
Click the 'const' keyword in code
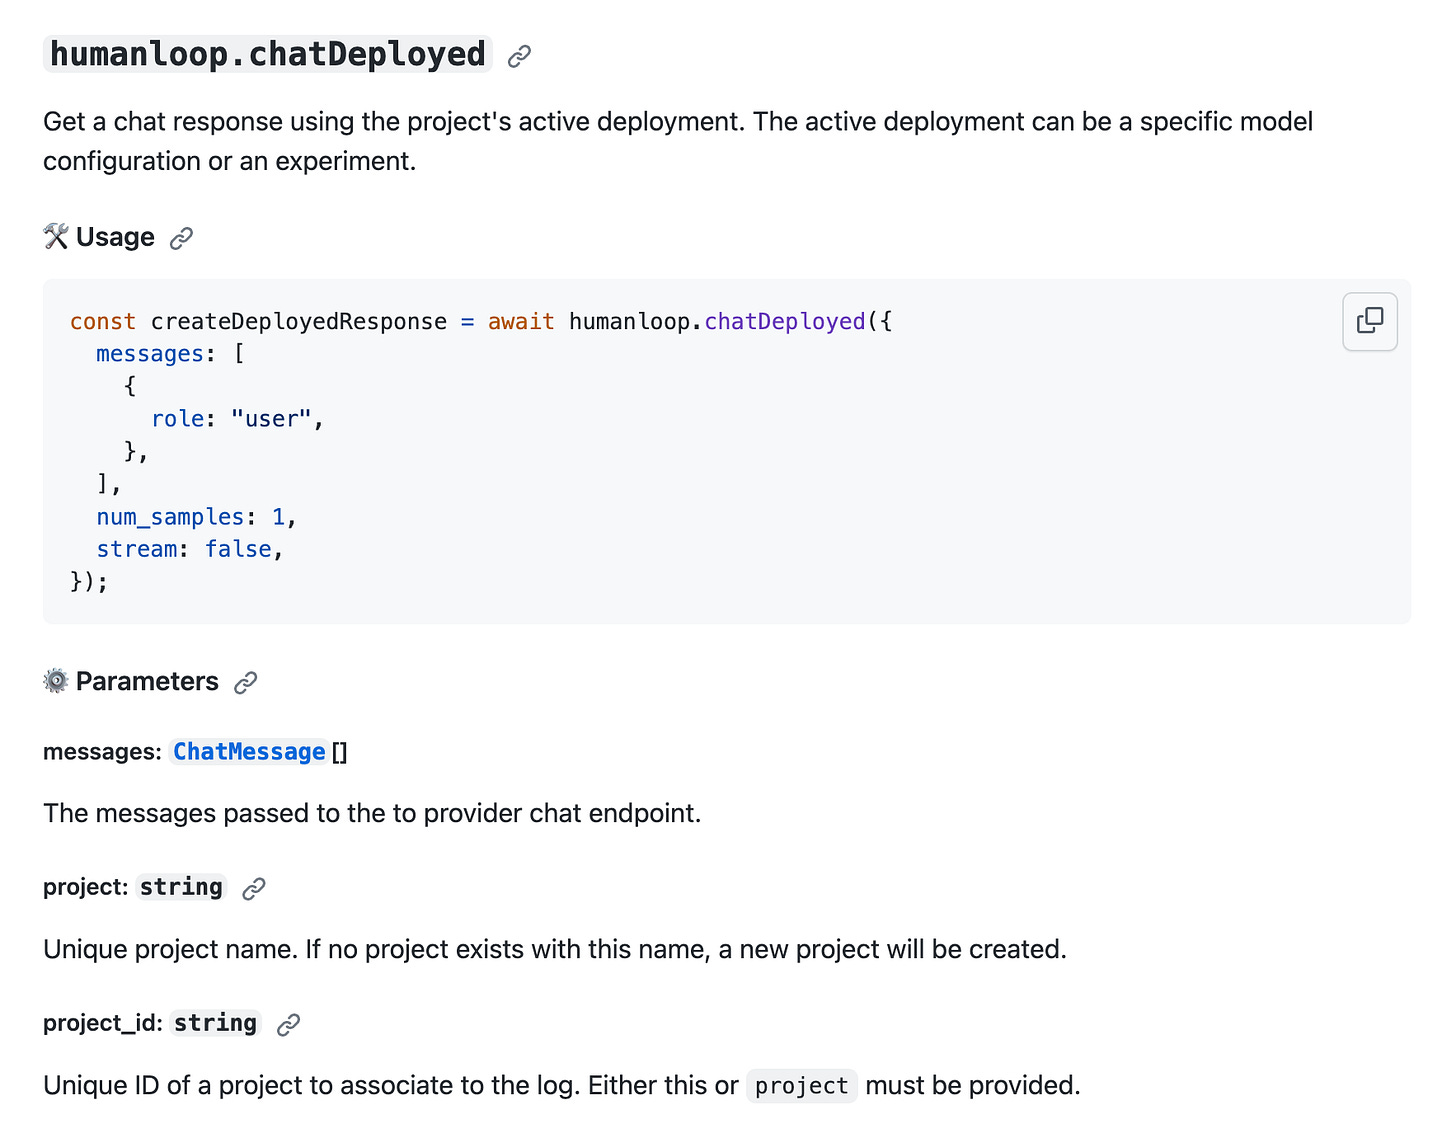[103, 321]
